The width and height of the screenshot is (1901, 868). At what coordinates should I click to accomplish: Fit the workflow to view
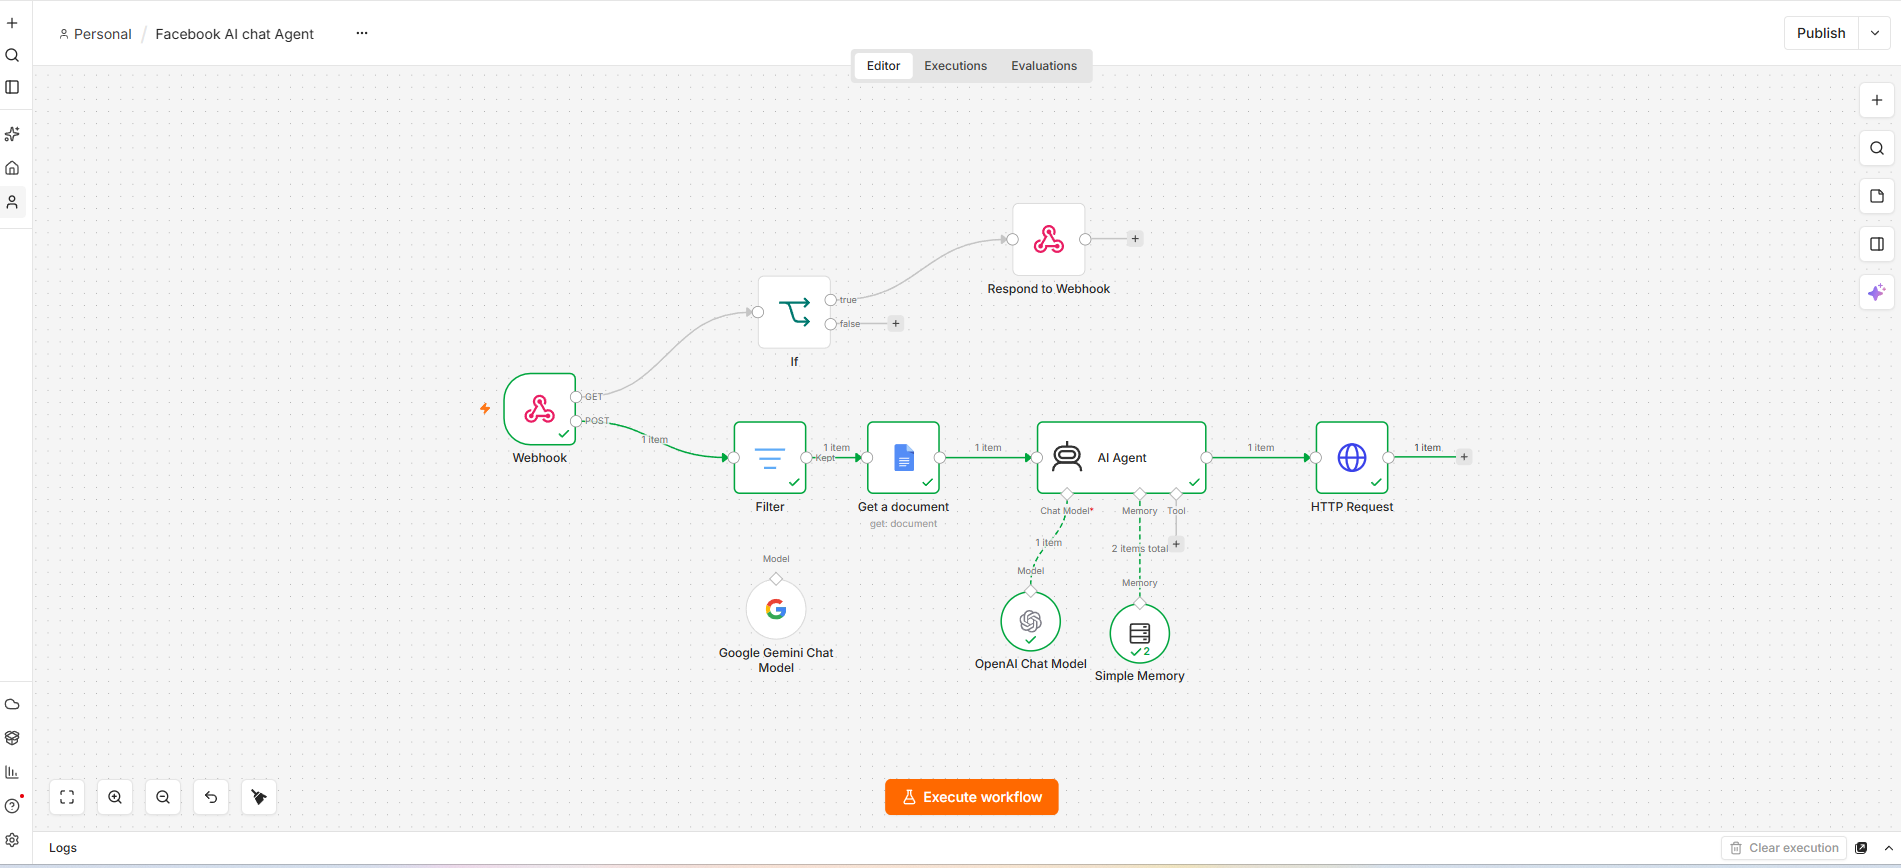(67, 797)
